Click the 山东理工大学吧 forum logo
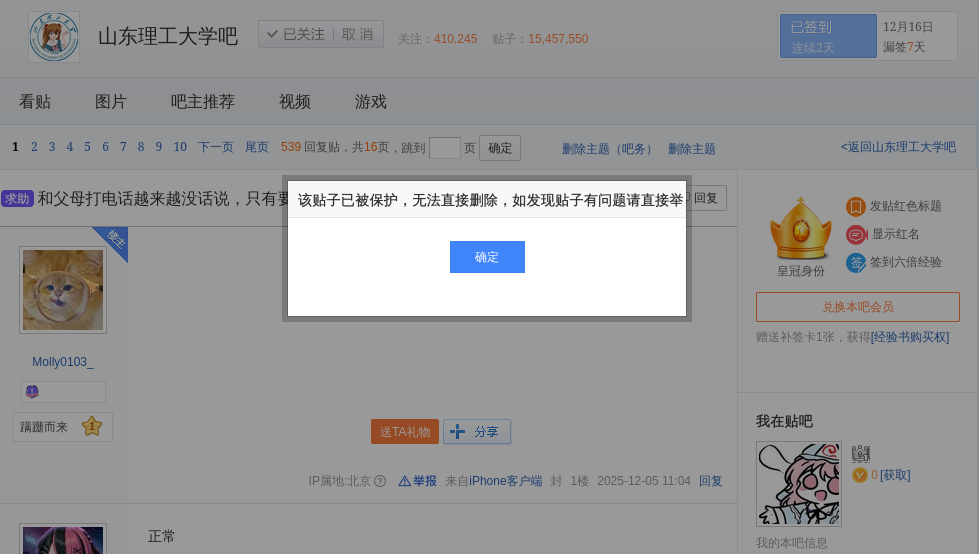The width and height of the screenshot is (979, 554). (54, 37)
